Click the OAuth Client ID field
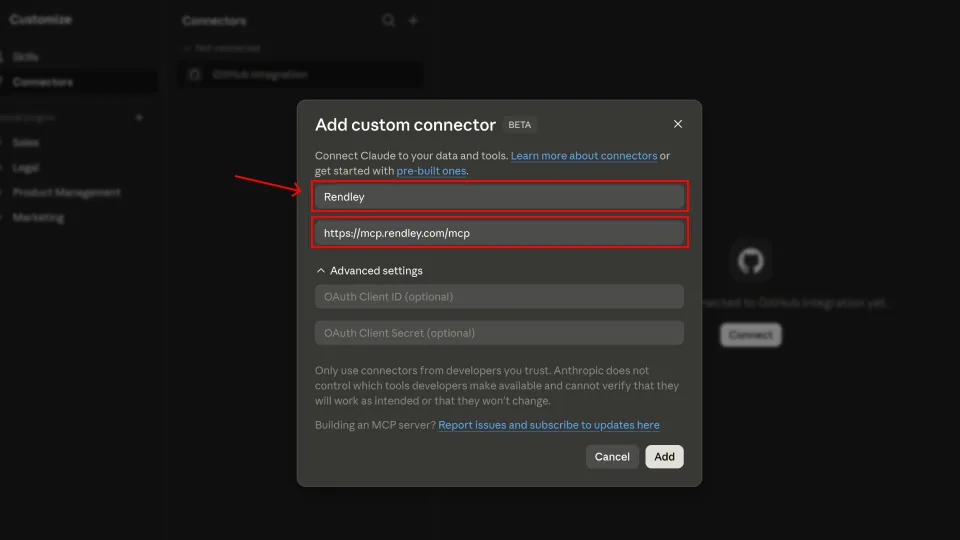Image resolution: width=960 pixels, height=540 pixels. coord(499,296)
